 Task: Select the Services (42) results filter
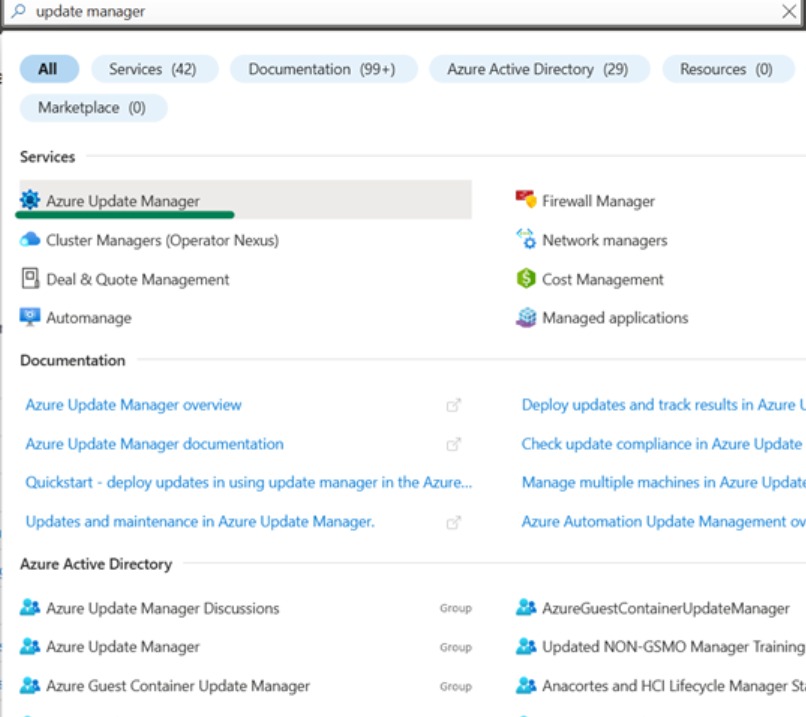[154, 68]
